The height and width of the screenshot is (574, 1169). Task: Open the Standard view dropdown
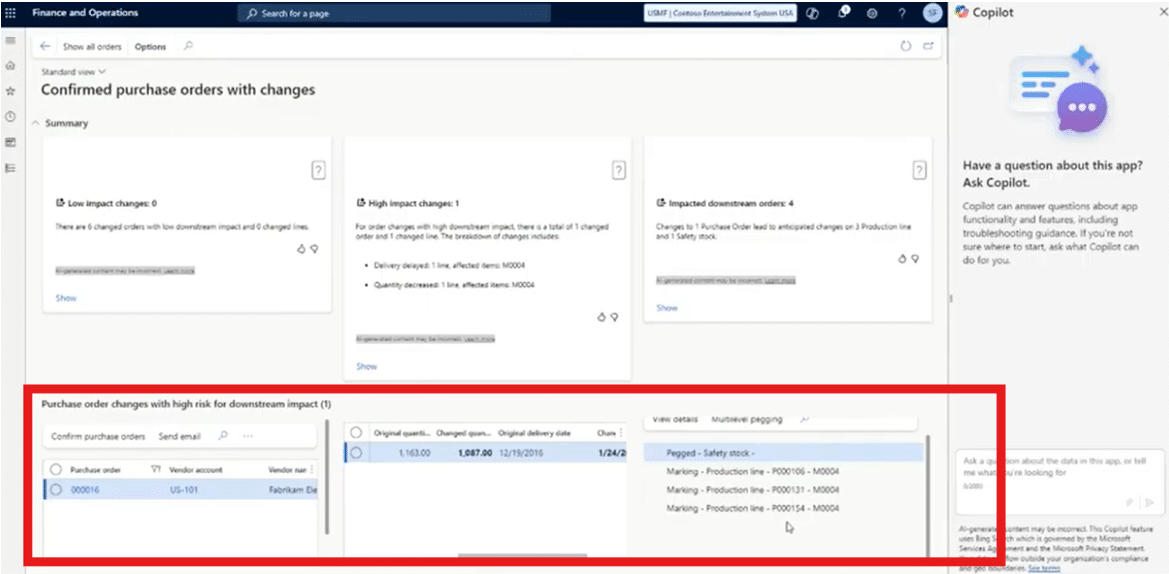pos(73,72)
